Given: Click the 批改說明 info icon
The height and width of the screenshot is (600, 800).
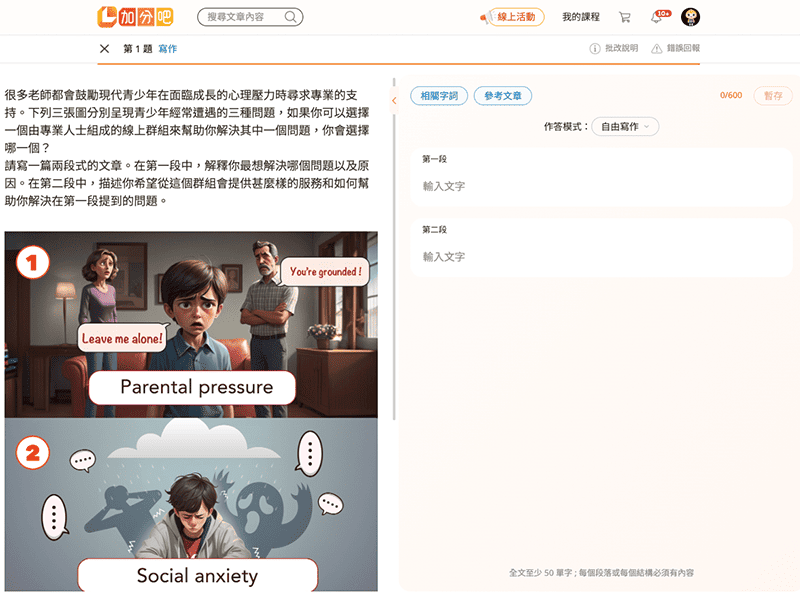Looking at the screenshot, I should (x=595, y=49).
